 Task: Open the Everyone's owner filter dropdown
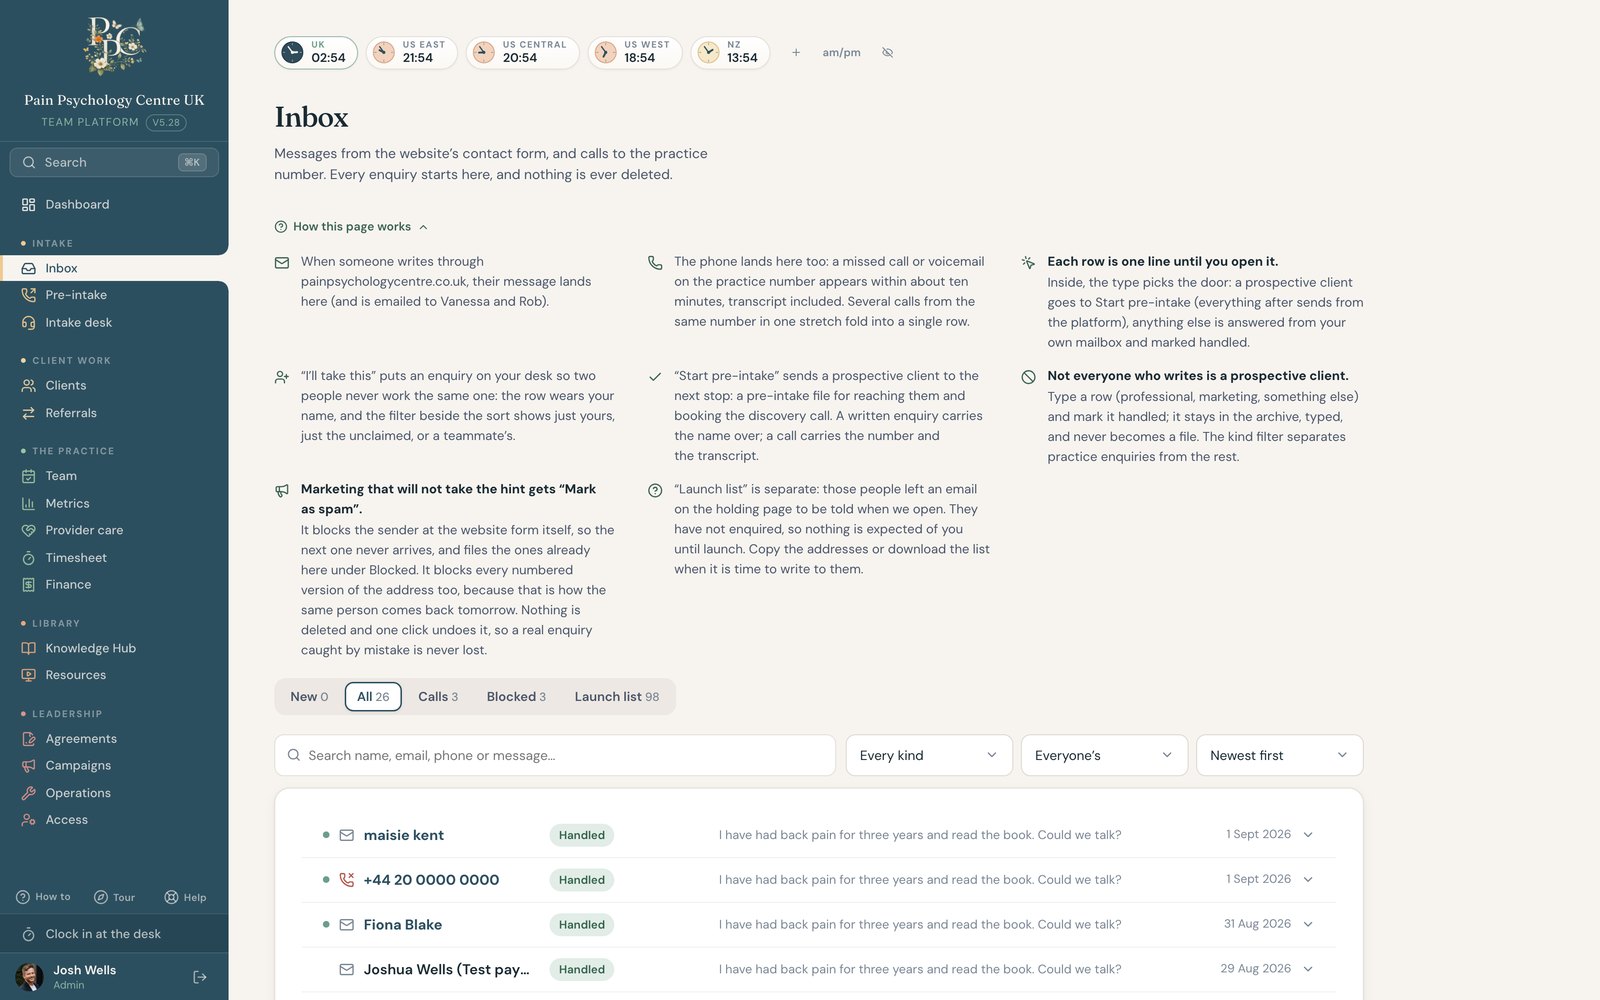(1104, 756)
